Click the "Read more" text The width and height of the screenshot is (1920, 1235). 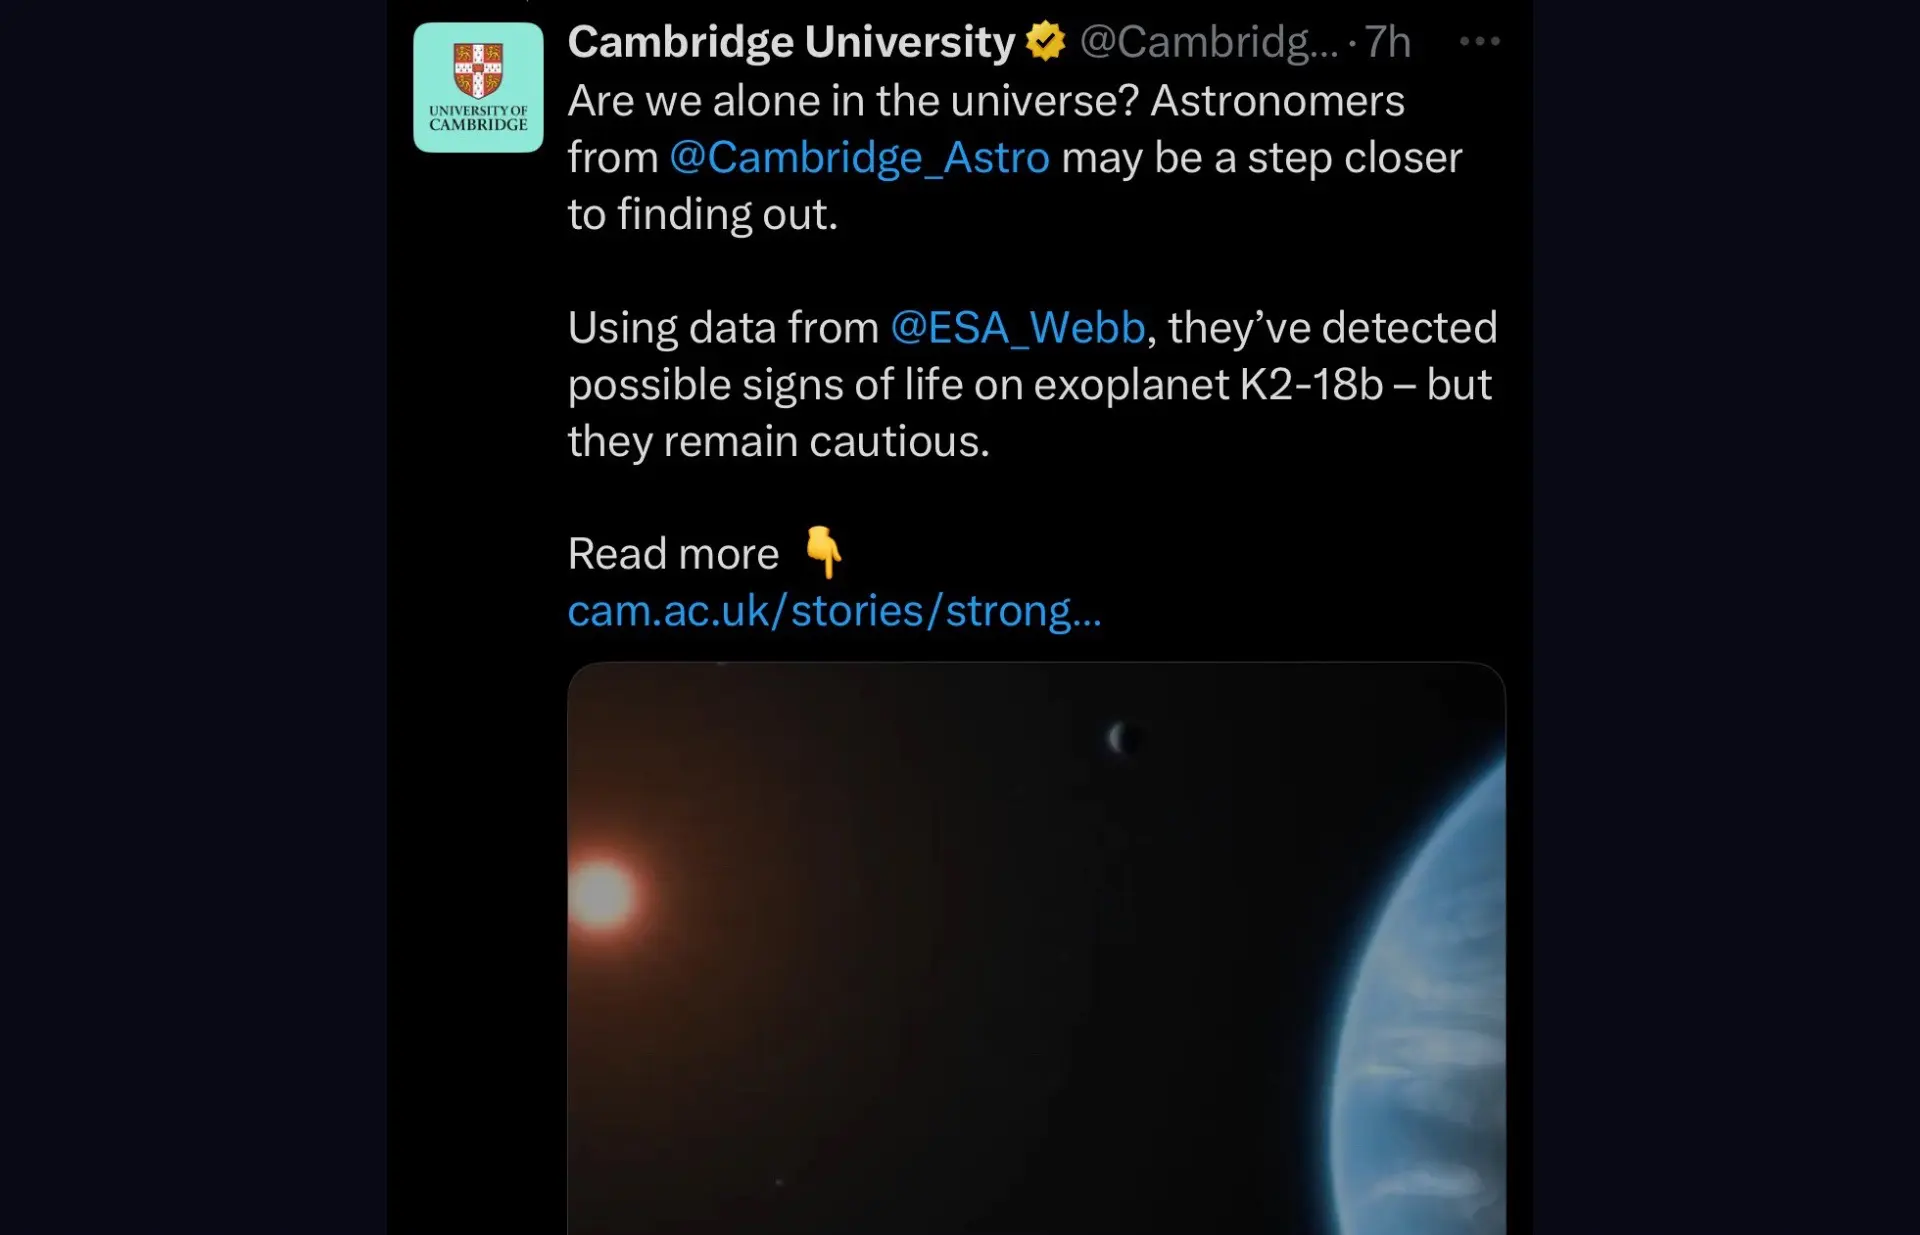point(673,554)
